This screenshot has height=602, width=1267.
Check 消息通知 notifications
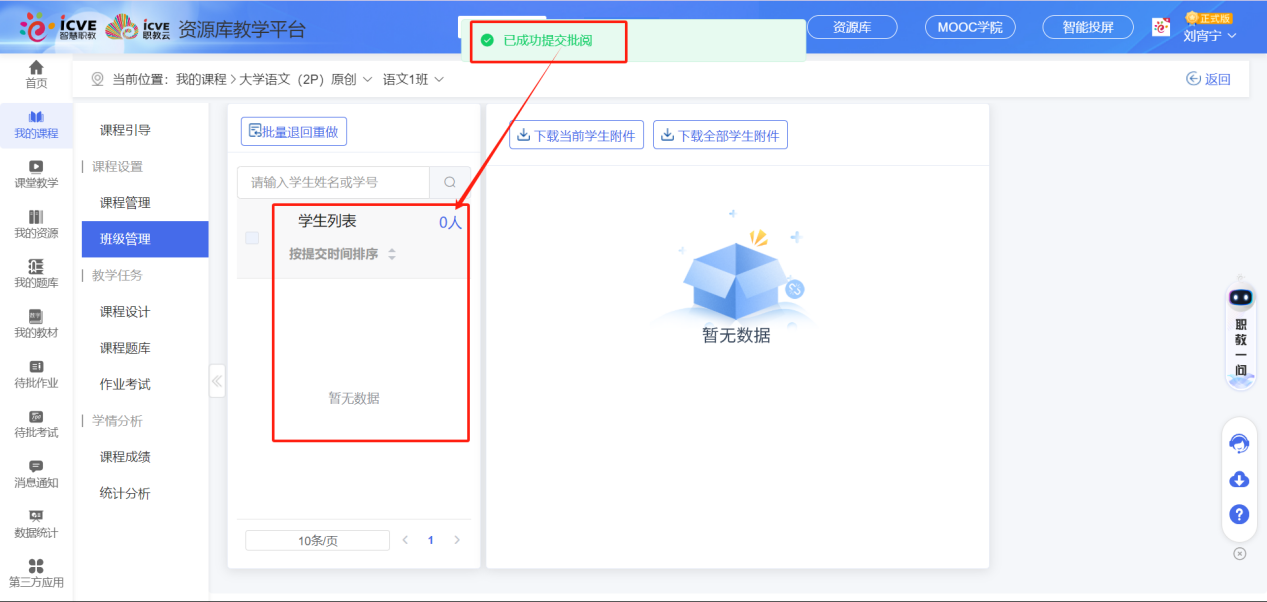(36, 473)
